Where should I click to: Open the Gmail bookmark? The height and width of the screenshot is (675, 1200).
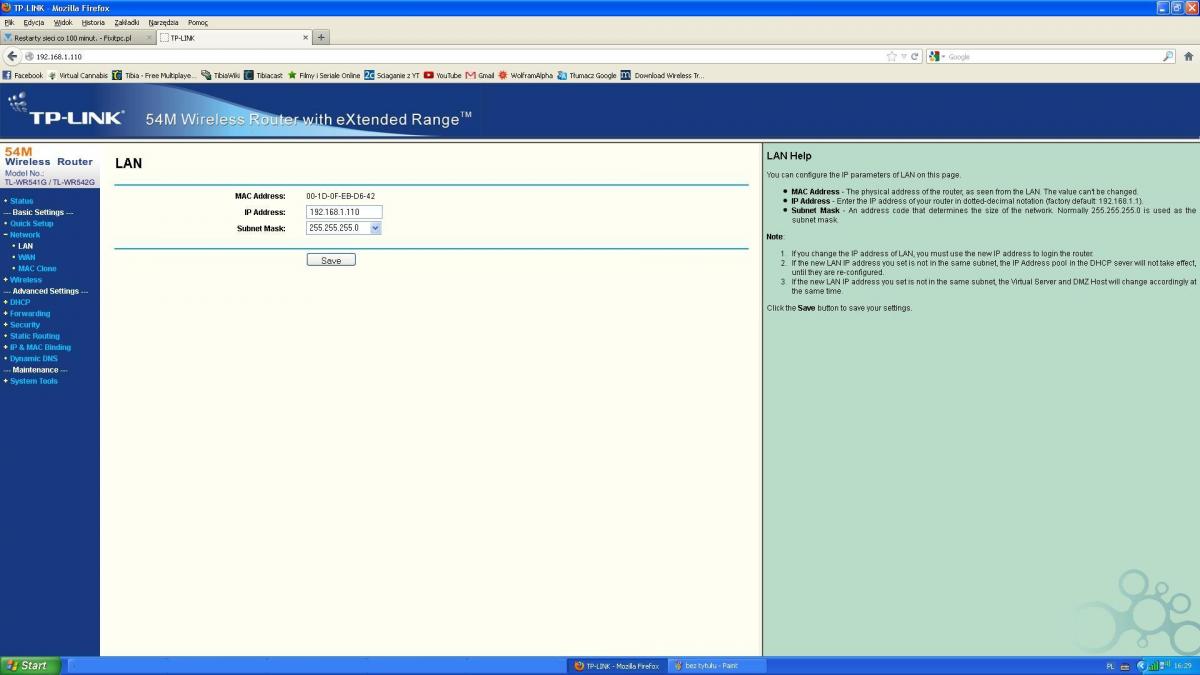[x=480, y=75]
